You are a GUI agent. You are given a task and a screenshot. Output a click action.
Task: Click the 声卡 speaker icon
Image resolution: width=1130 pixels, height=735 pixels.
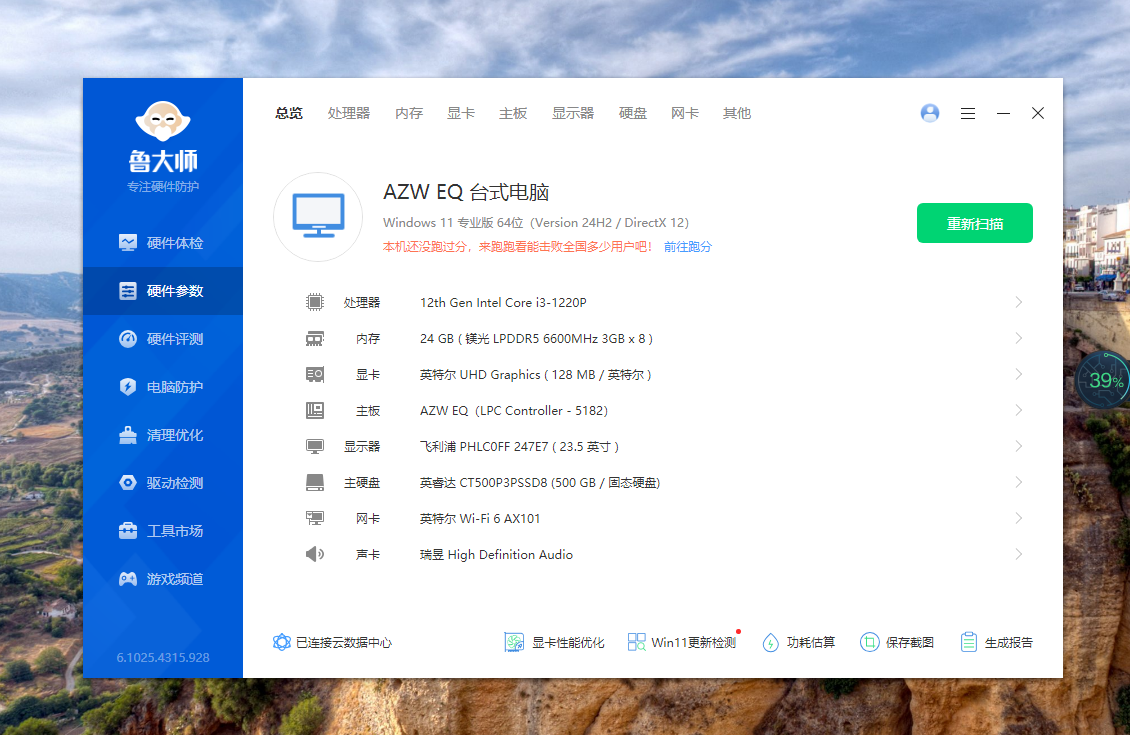point(315,554)
